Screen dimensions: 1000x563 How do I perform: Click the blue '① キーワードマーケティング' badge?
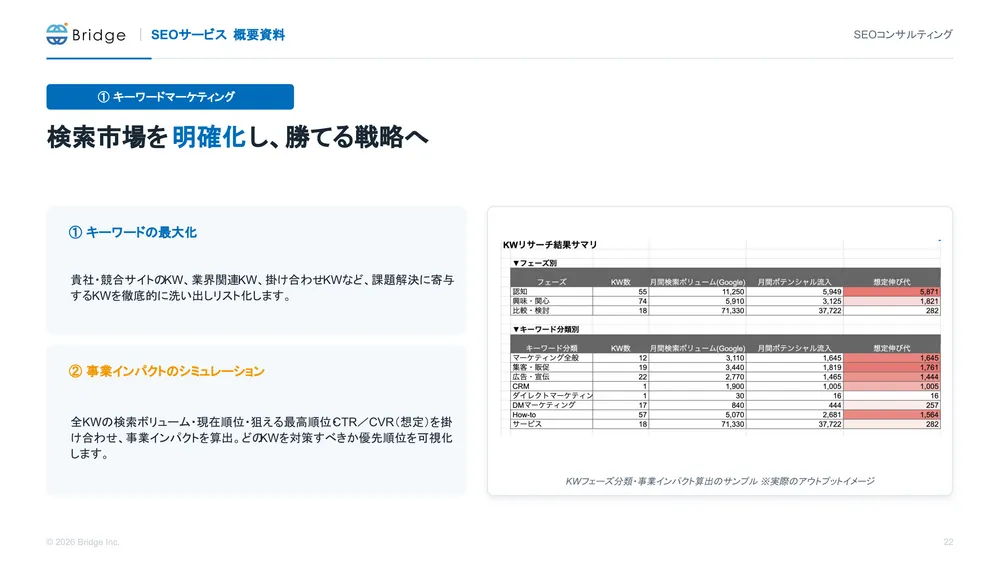coord(170,97)
